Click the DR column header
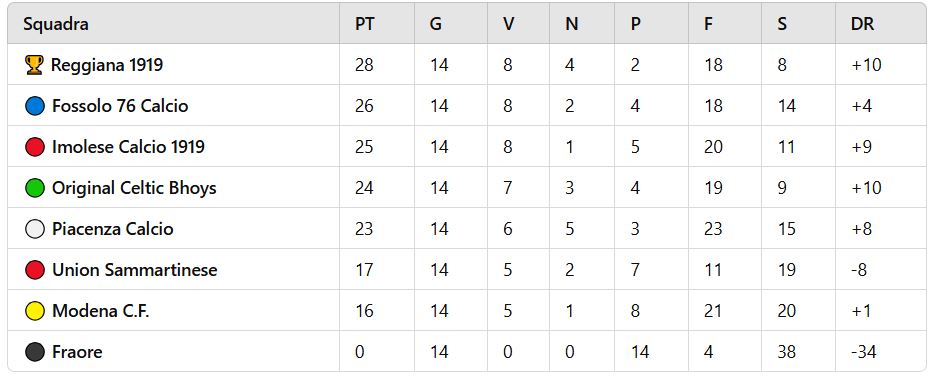This screenshot has height=379, width=938. point(862,24)
